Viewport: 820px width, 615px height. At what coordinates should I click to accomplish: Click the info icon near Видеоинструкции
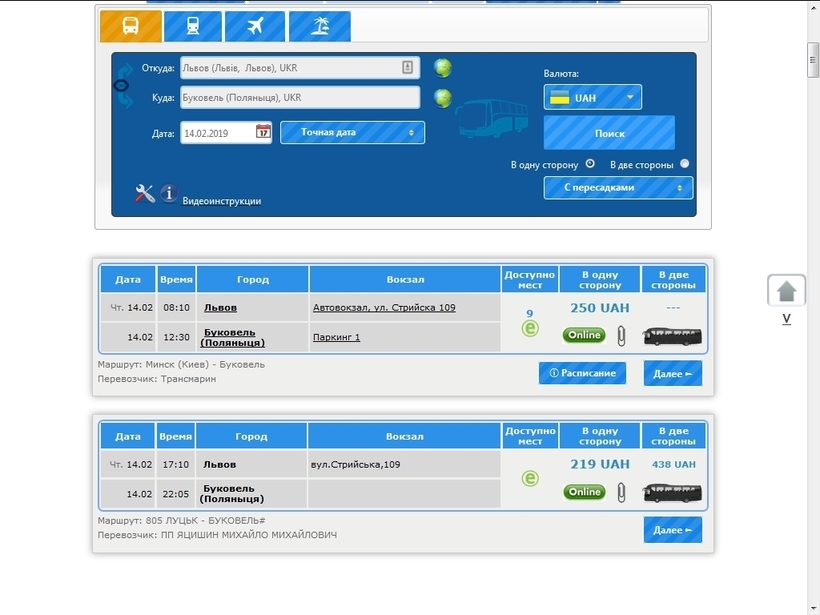click(x=168, y=193)
